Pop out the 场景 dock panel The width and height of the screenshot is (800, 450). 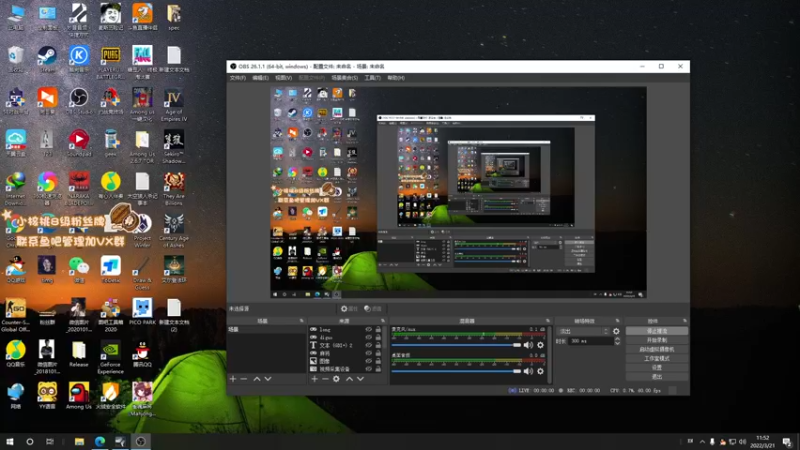pos(302,321)
